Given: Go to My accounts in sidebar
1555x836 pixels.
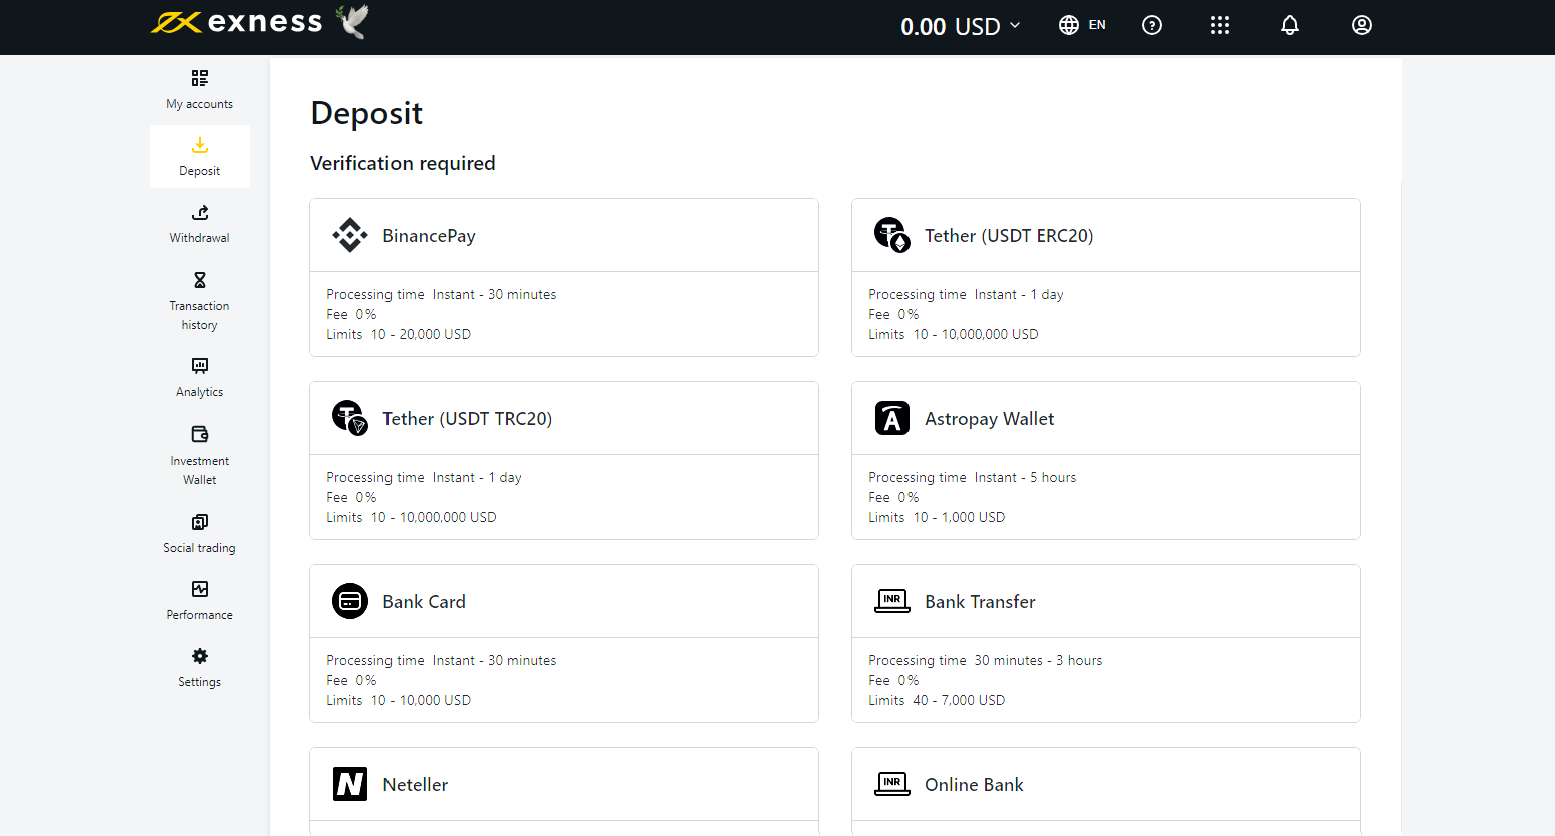Looking at the screenshot, I should pos(200,90).
